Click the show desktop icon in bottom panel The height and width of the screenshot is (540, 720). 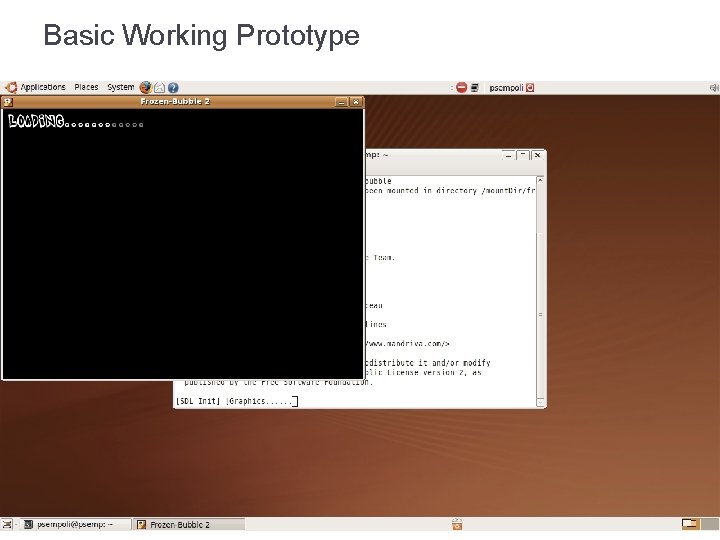click(7, 524)
